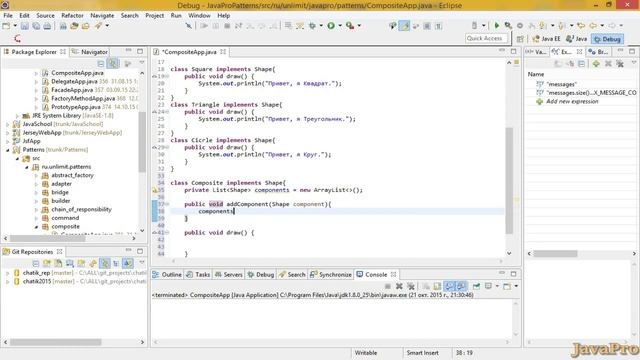640x360 pixels.
Task: Select the "messages" expression row
Action: pos(561,84)
